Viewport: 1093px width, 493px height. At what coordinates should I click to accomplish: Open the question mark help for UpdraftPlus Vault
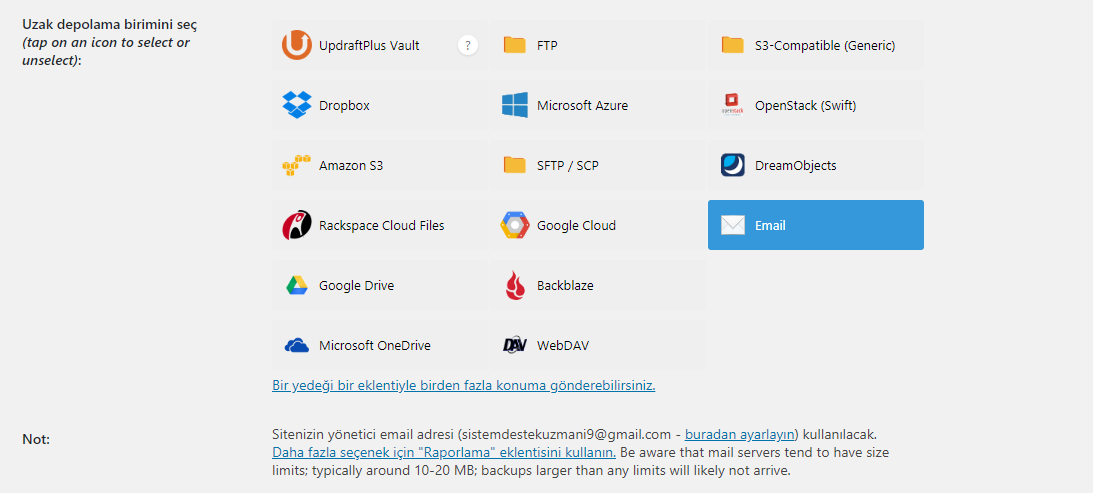coord(468,45)
